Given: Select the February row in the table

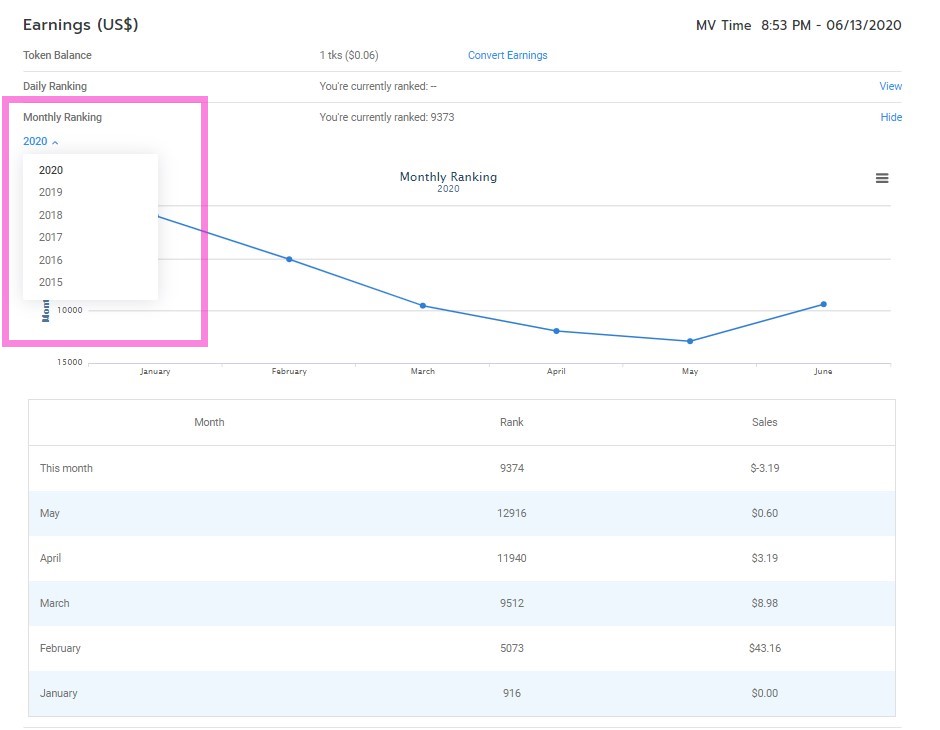Looking at the screenshot, I should [x=461, y=648].
